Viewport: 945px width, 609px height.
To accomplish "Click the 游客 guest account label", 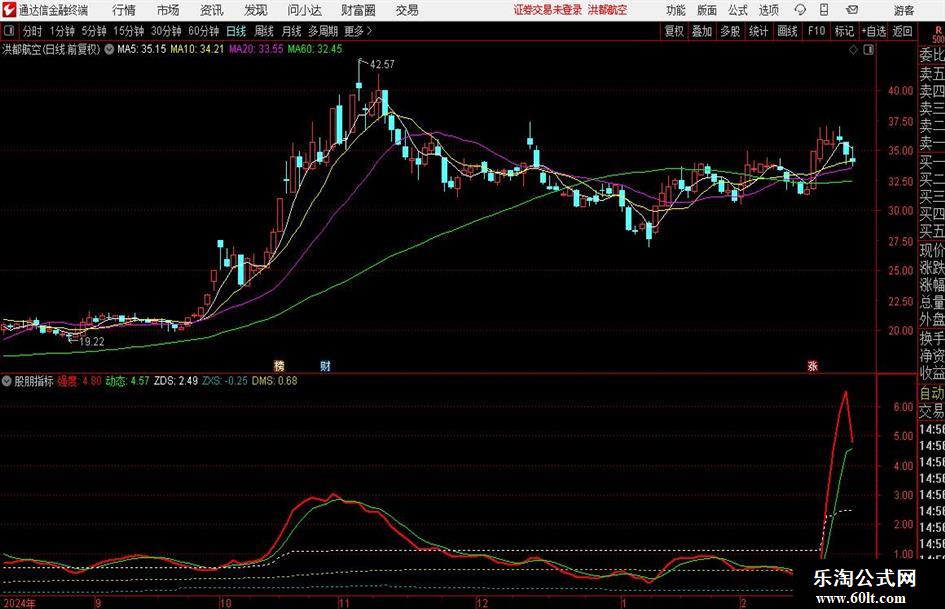I will pos(904,10).
